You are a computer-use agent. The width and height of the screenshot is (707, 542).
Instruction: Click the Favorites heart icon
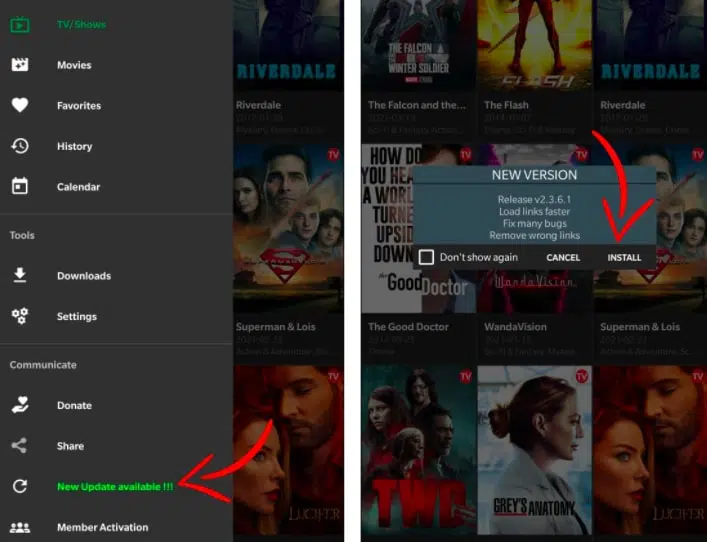(x=20, y=105)
